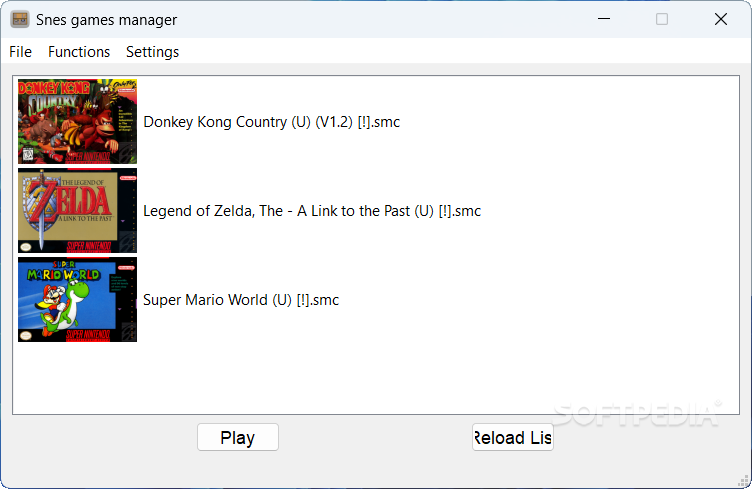This screenshot has width=752, height=489.
Task: Open the Settings menu
Action: pyautogui.click(x=153, y=52)
